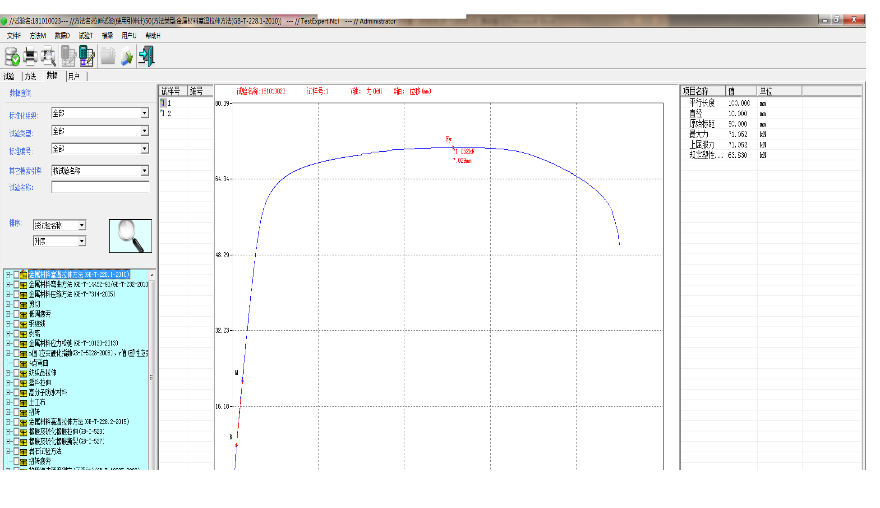The width and height of the screenshot is (880, 508).
Task: Open the 用户U menu
Action: (x=129, y=35)
